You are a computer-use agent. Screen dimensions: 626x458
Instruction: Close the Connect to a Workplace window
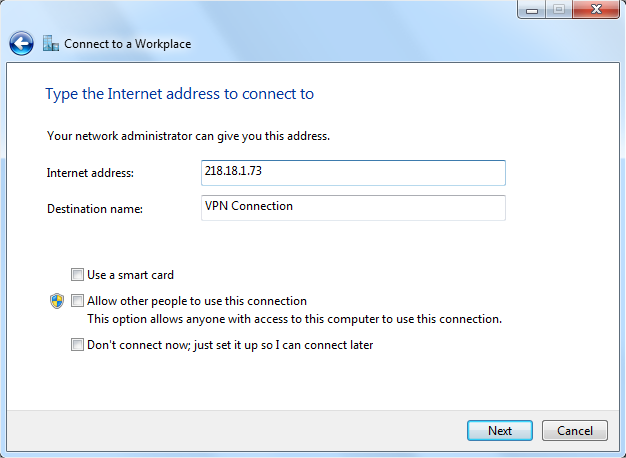pos(594,11)
